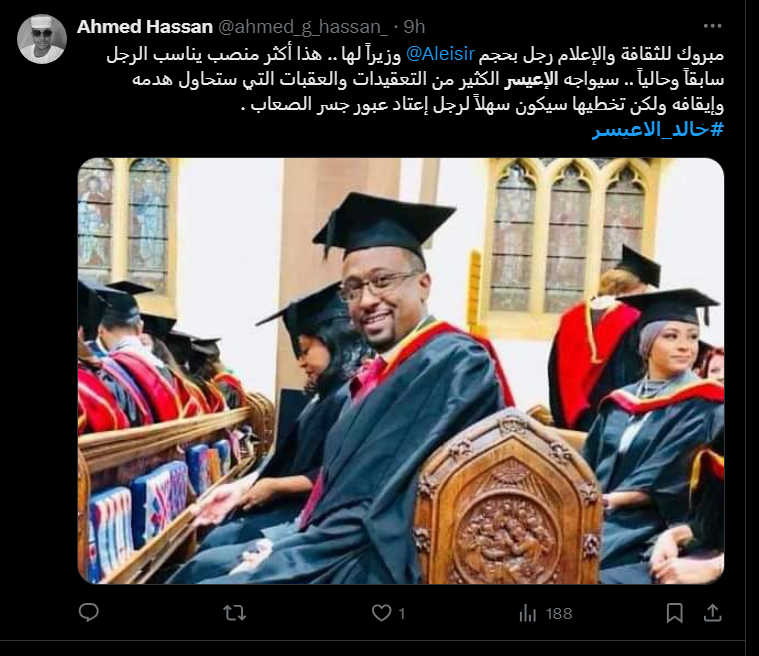Click the share upload arrow icon
The width and height of the screenshot is (759, 656).
pyautogui.click(x=713, y=613)
